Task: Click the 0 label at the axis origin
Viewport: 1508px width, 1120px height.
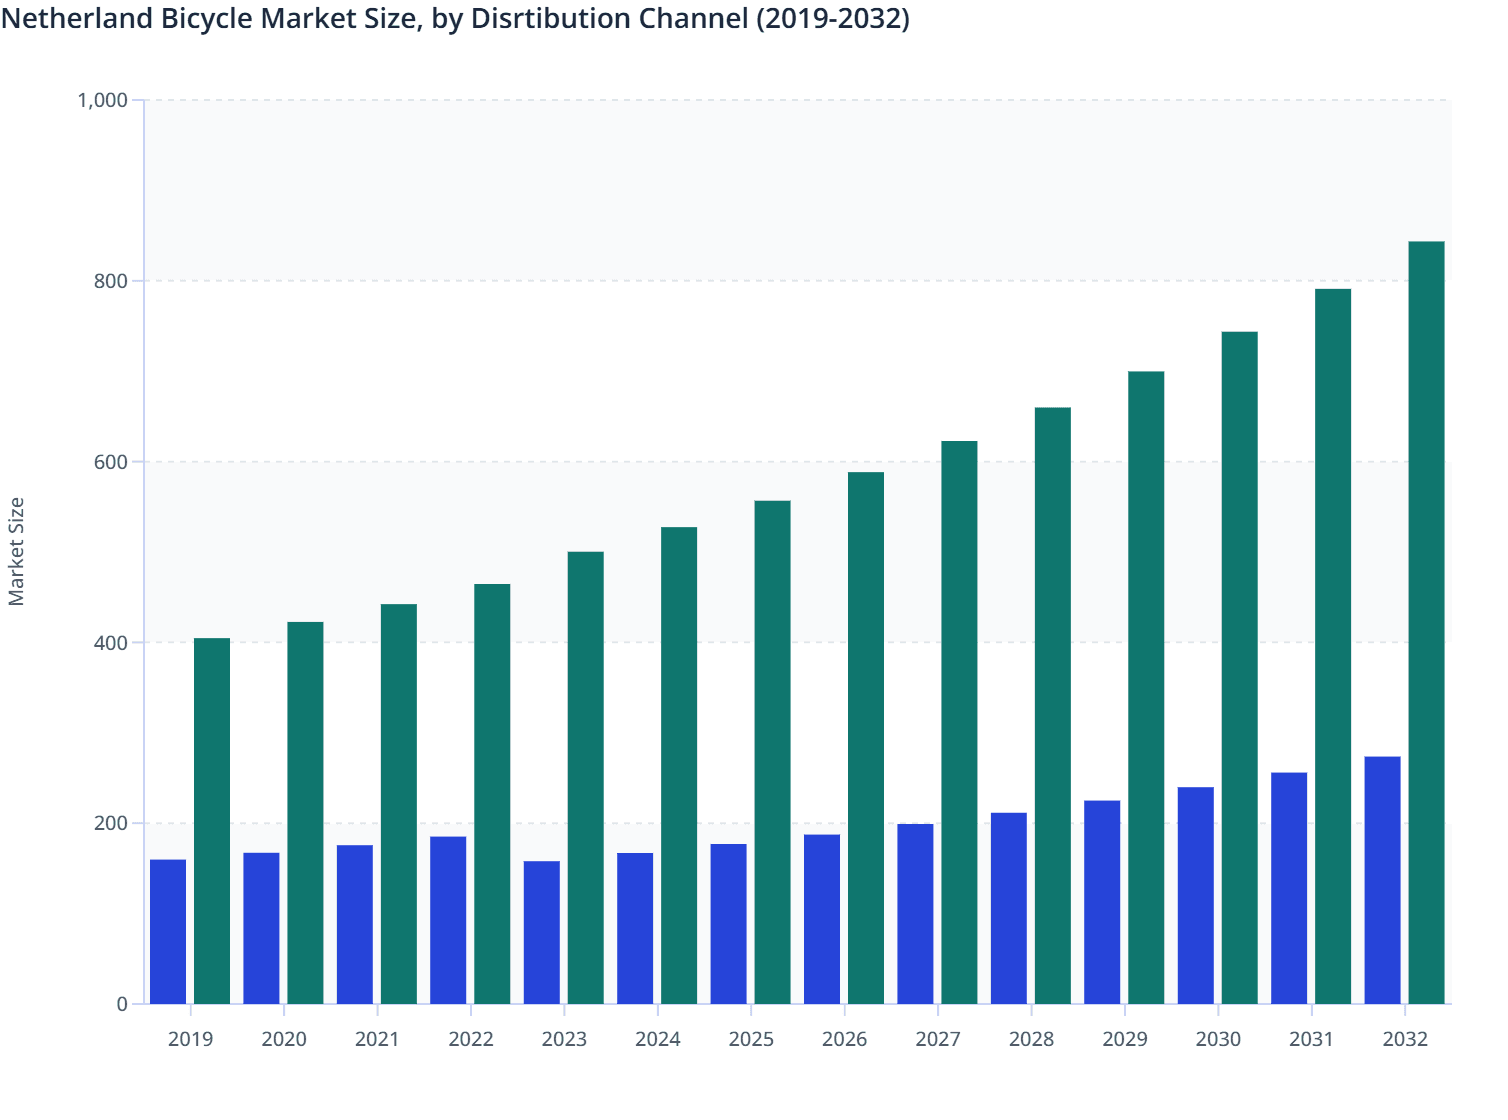Action: pyautogui.click(x=123, y=1002)
